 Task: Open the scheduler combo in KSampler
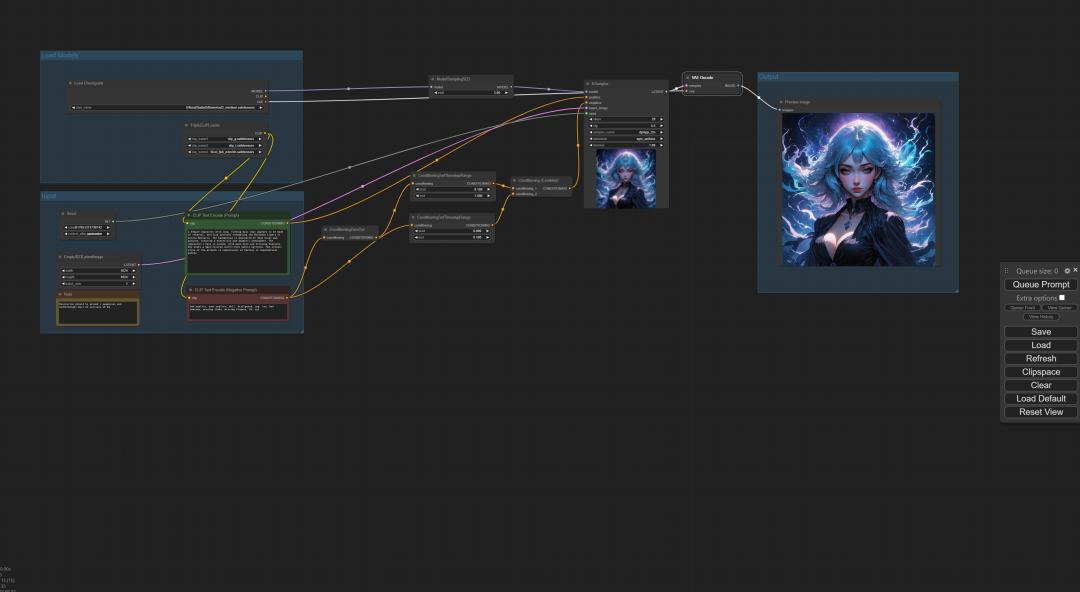[x=625, y=139]
